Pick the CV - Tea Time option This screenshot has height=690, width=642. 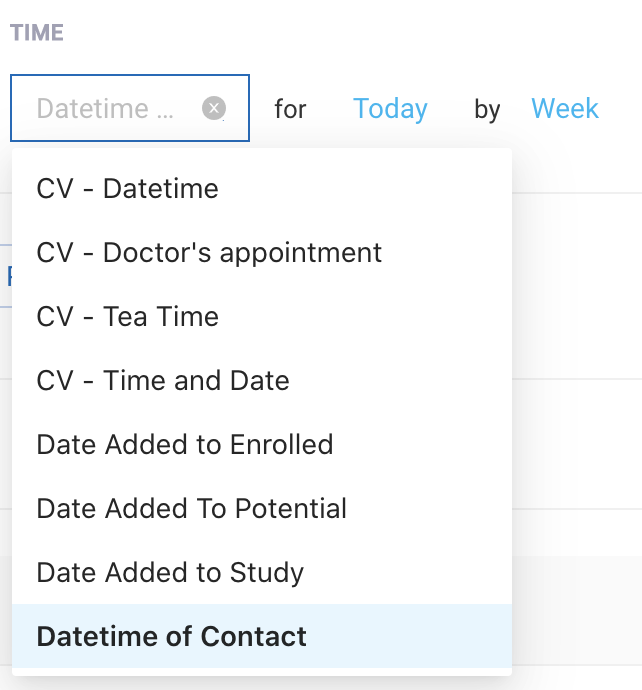point(127,316)
